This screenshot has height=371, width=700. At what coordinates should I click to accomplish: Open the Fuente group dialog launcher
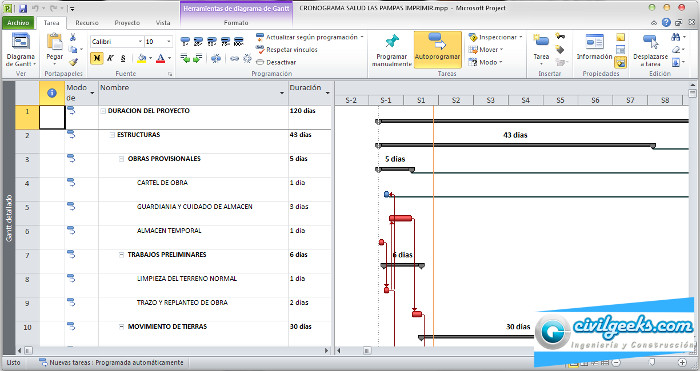pyautogui.click(x=170, y=75)
